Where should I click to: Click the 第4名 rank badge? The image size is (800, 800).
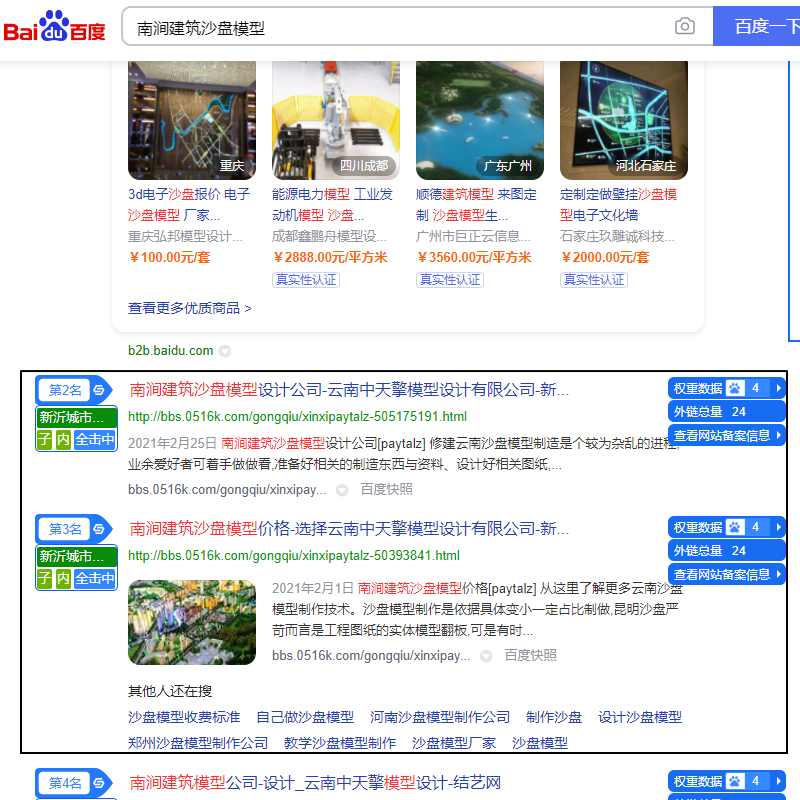65,783
